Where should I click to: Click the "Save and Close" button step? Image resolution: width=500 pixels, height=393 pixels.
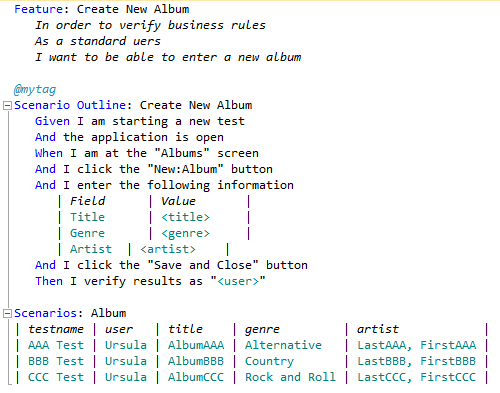point(171,265)
